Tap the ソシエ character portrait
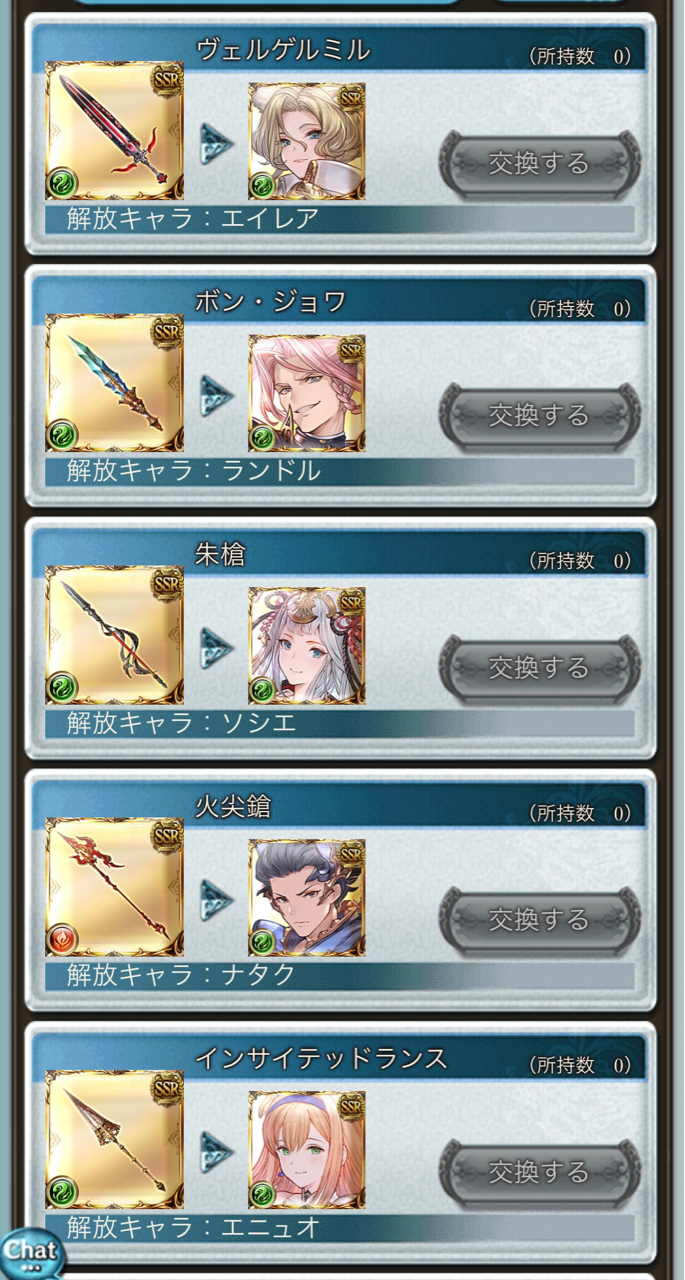The image size is (685, 1280). click(x=307, y=646)
